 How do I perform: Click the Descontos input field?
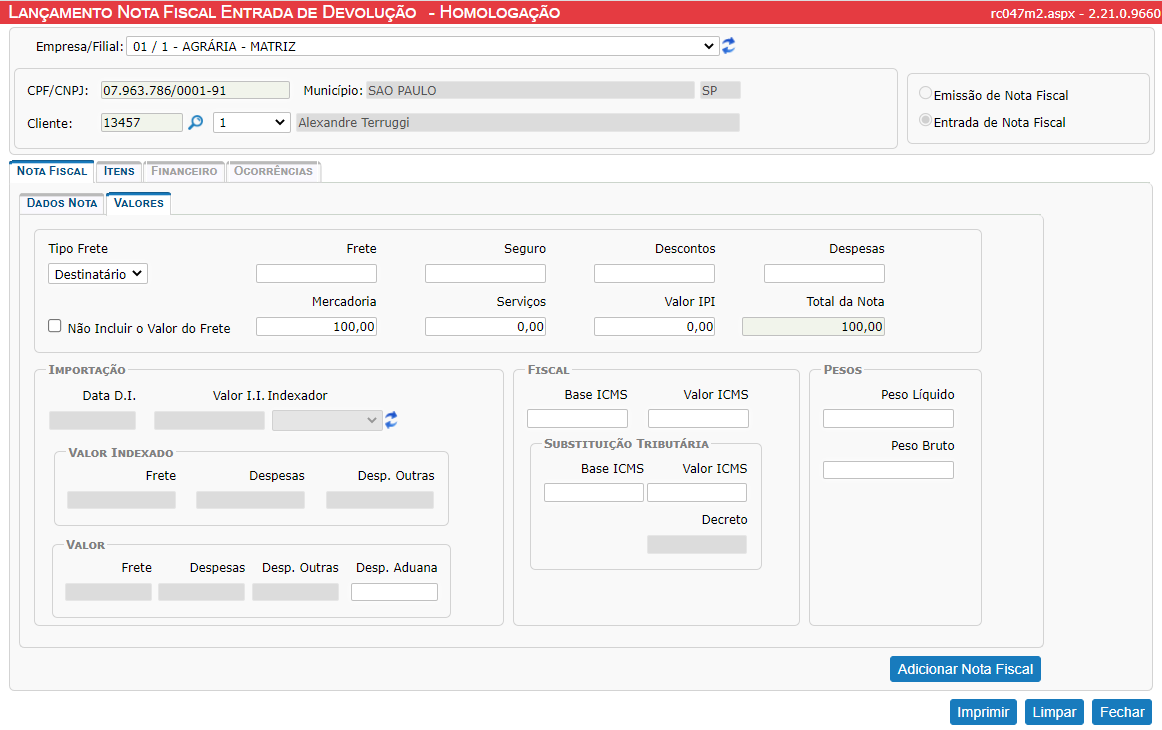point(654,273)
